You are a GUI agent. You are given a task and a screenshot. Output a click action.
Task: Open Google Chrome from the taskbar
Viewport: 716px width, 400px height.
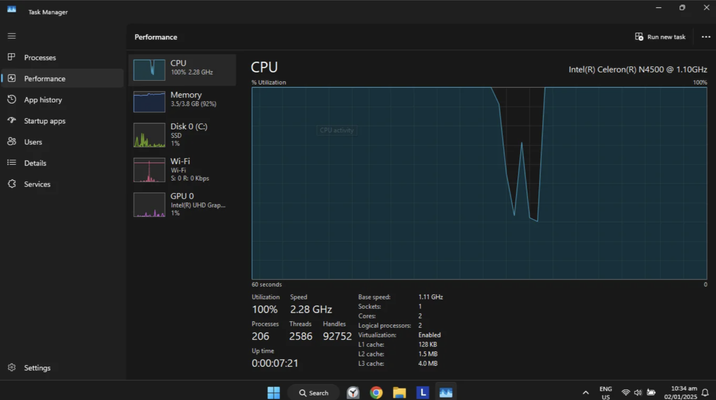(x=376, y=392)
